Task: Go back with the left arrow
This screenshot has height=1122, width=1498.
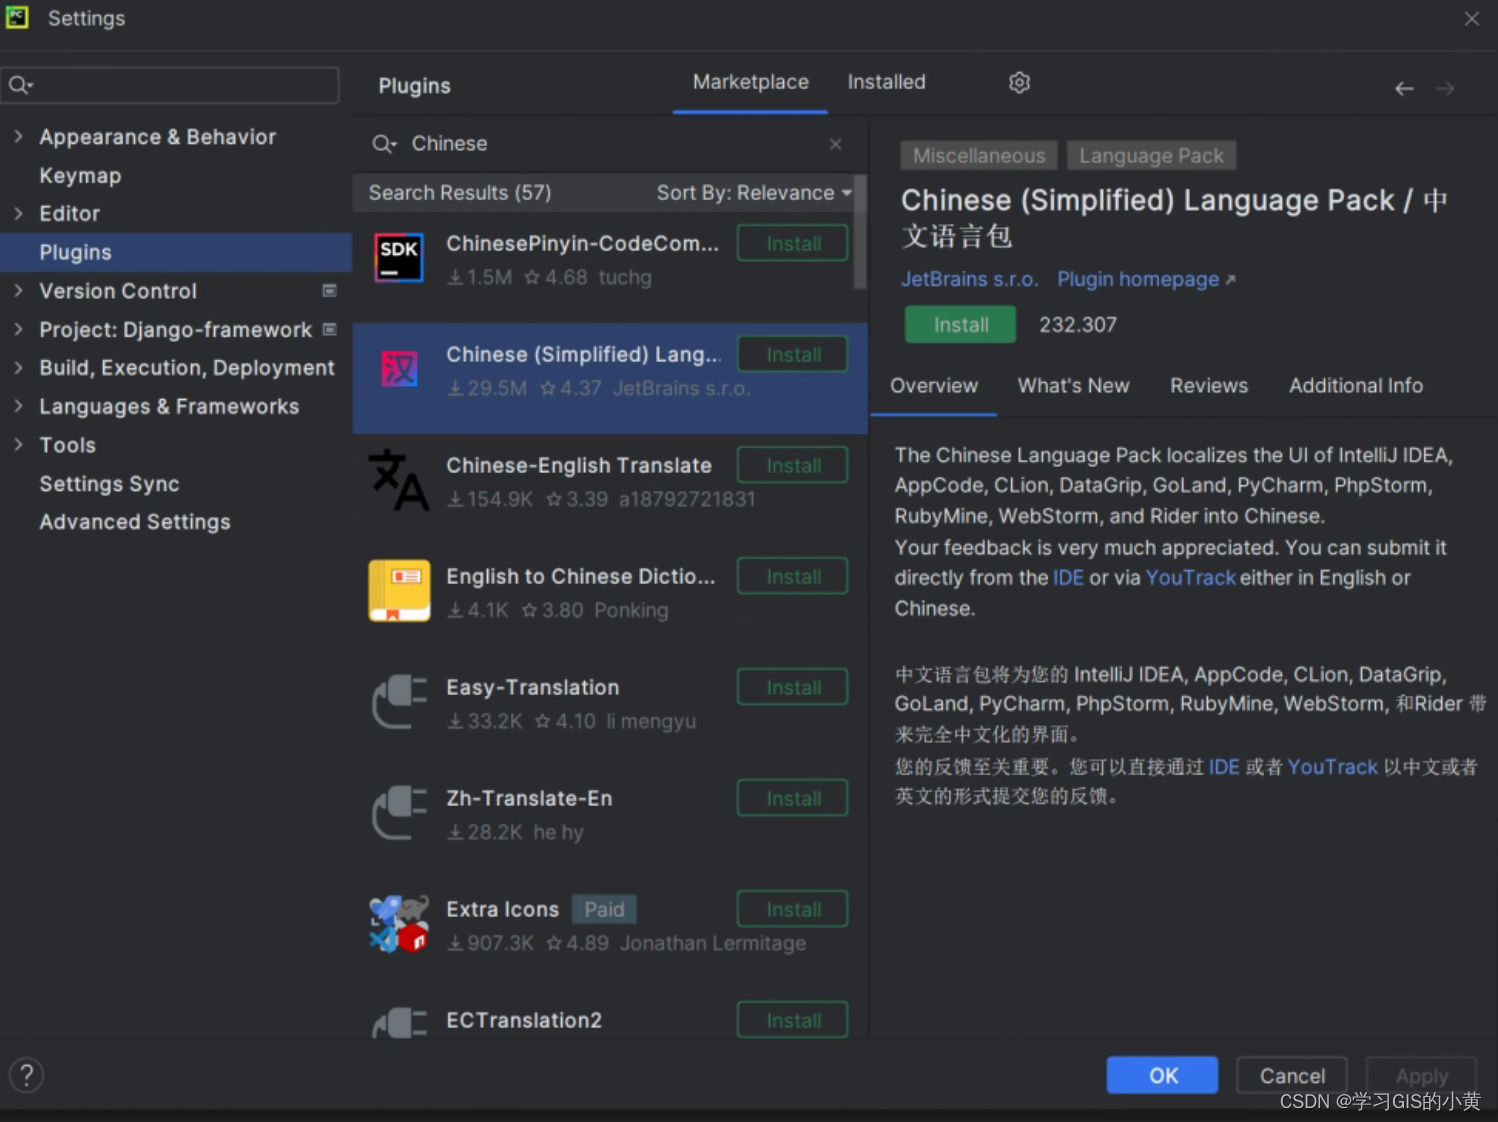Action: [1404, 88]
